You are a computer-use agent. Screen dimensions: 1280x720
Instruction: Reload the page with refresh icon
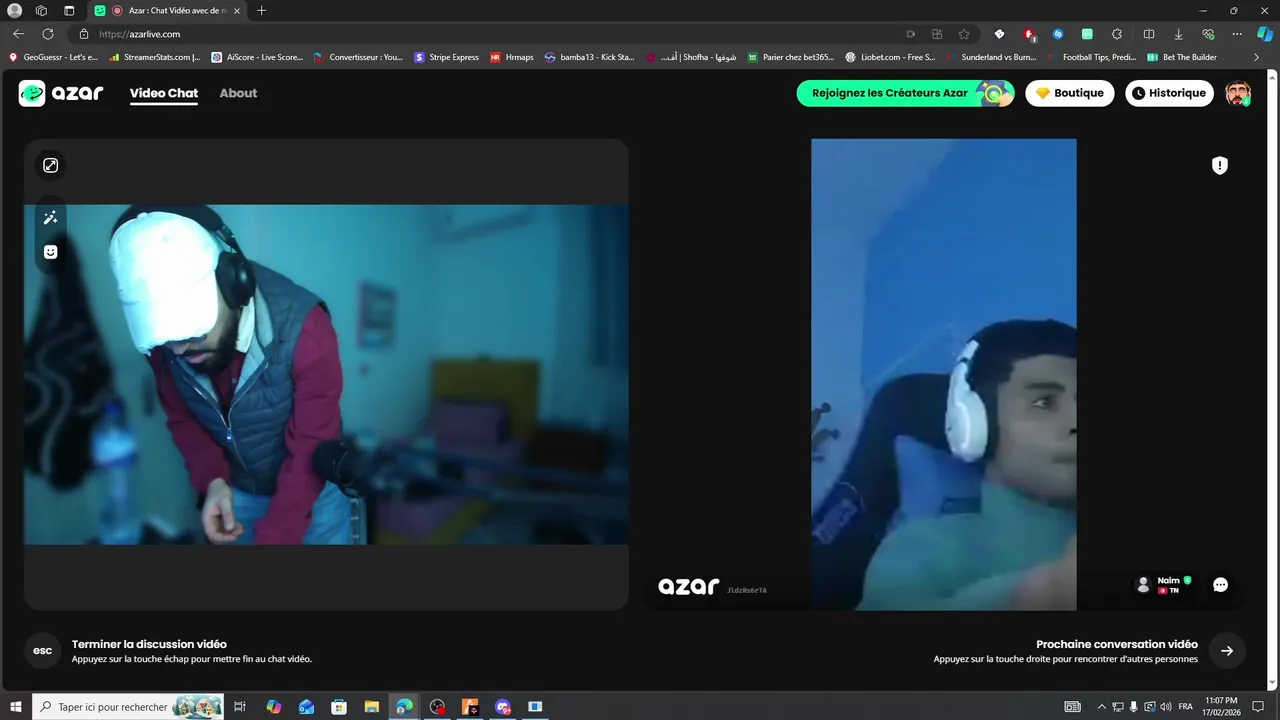[x=47, y=34]
